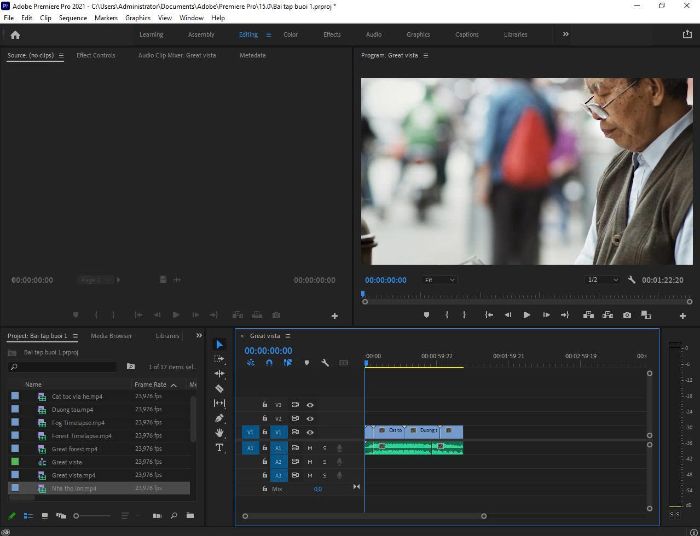
Task: Click Mark In in Program monitor
Action: 446,315
